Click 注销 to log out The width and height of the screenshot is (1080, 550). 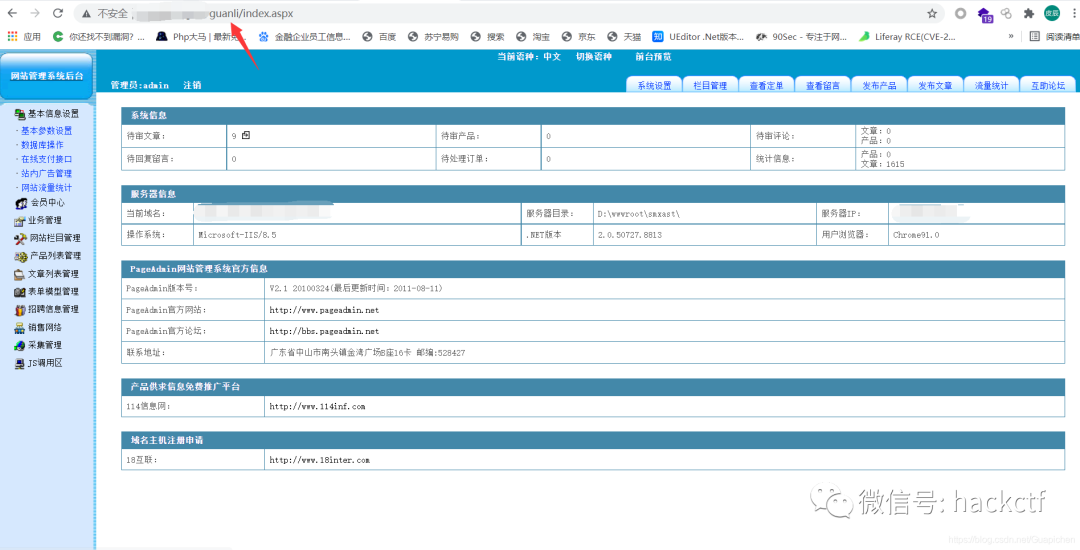192,85
